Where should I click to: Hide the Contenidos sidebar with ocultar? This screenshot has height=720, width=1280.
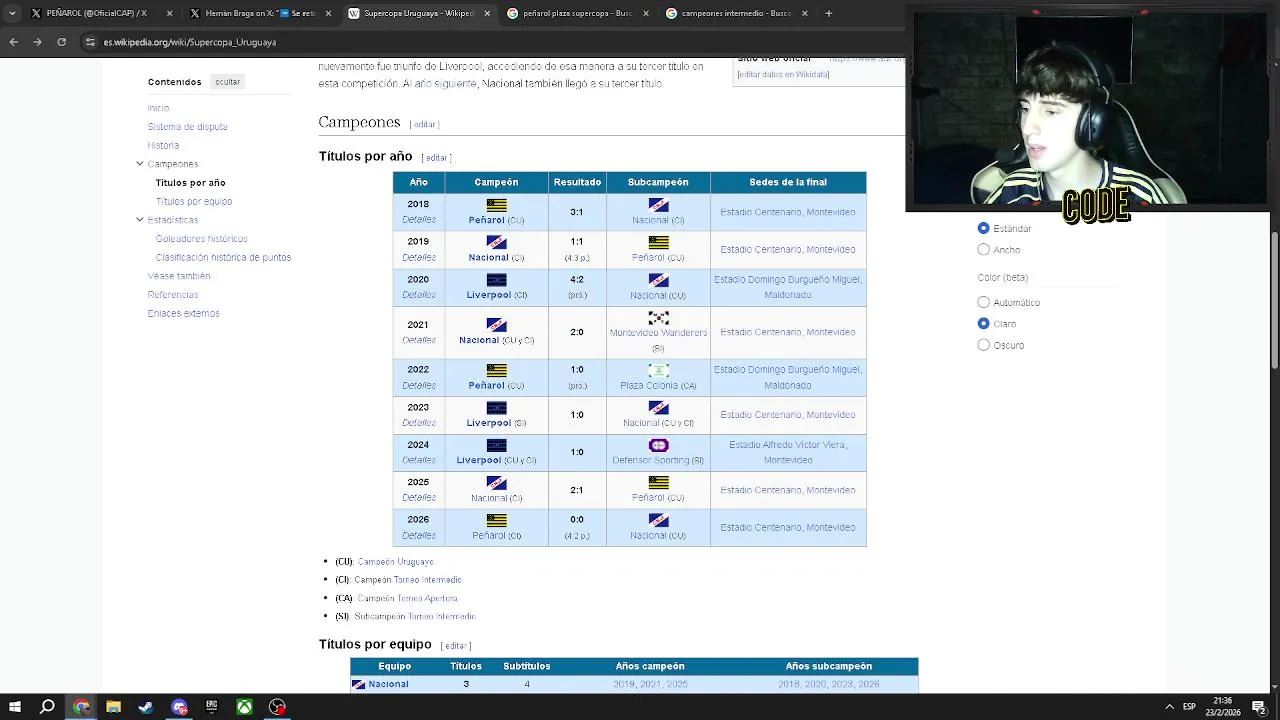point(227,82)
